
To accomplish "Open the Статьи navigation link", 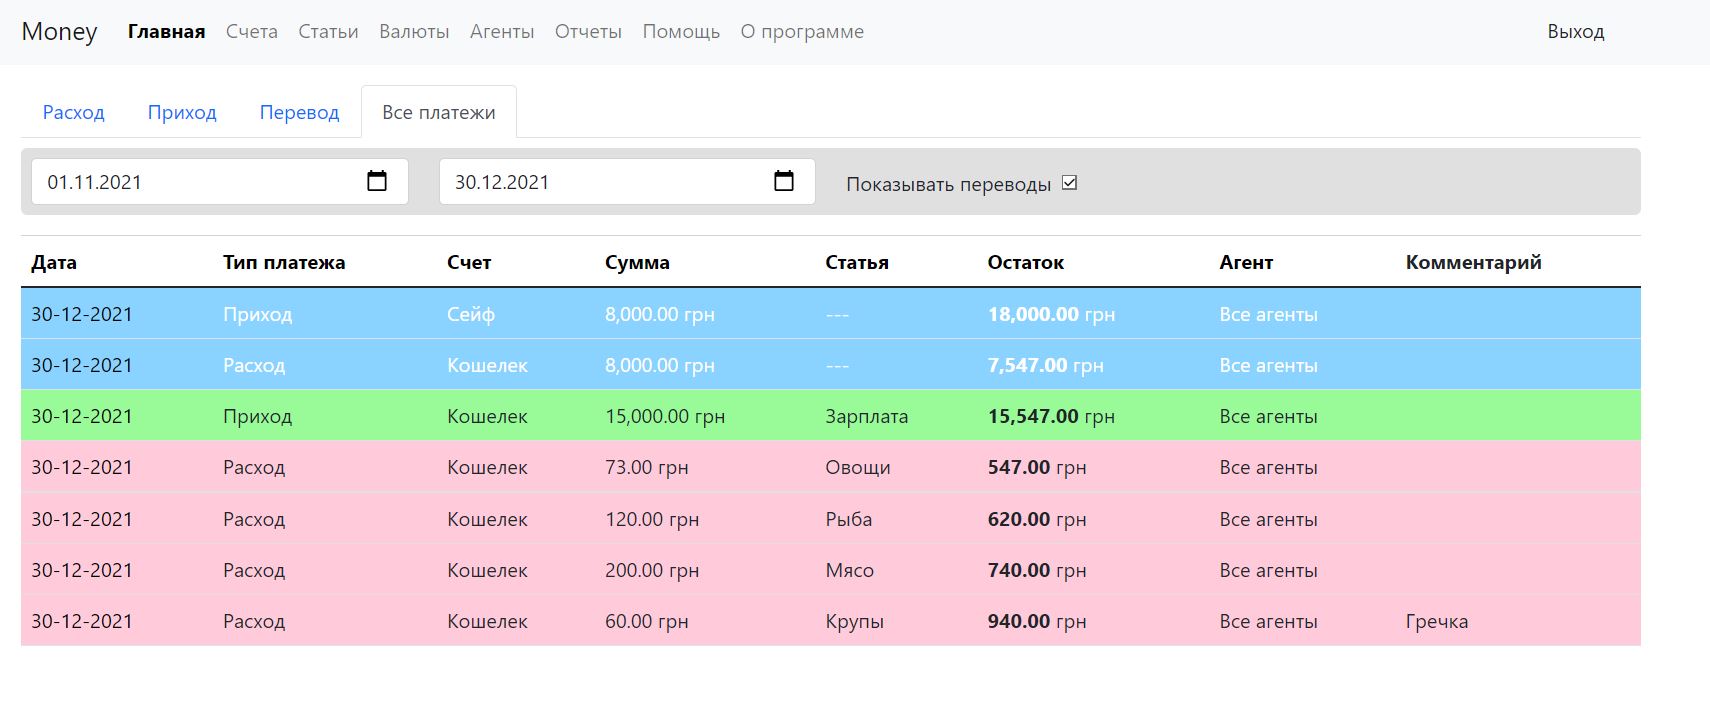I will click(328, 32).
